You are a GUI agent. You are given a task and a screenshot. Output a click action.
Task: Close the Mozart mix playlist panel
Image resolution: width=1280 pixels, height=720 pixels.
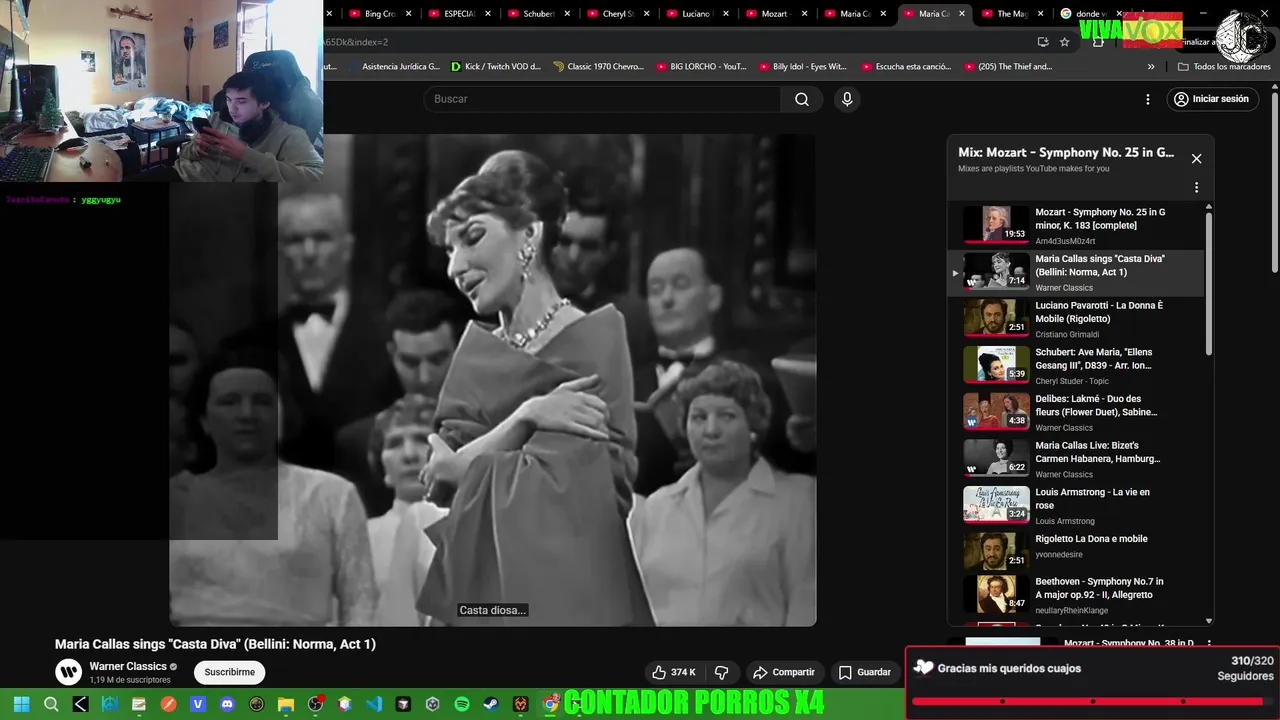1196,159
